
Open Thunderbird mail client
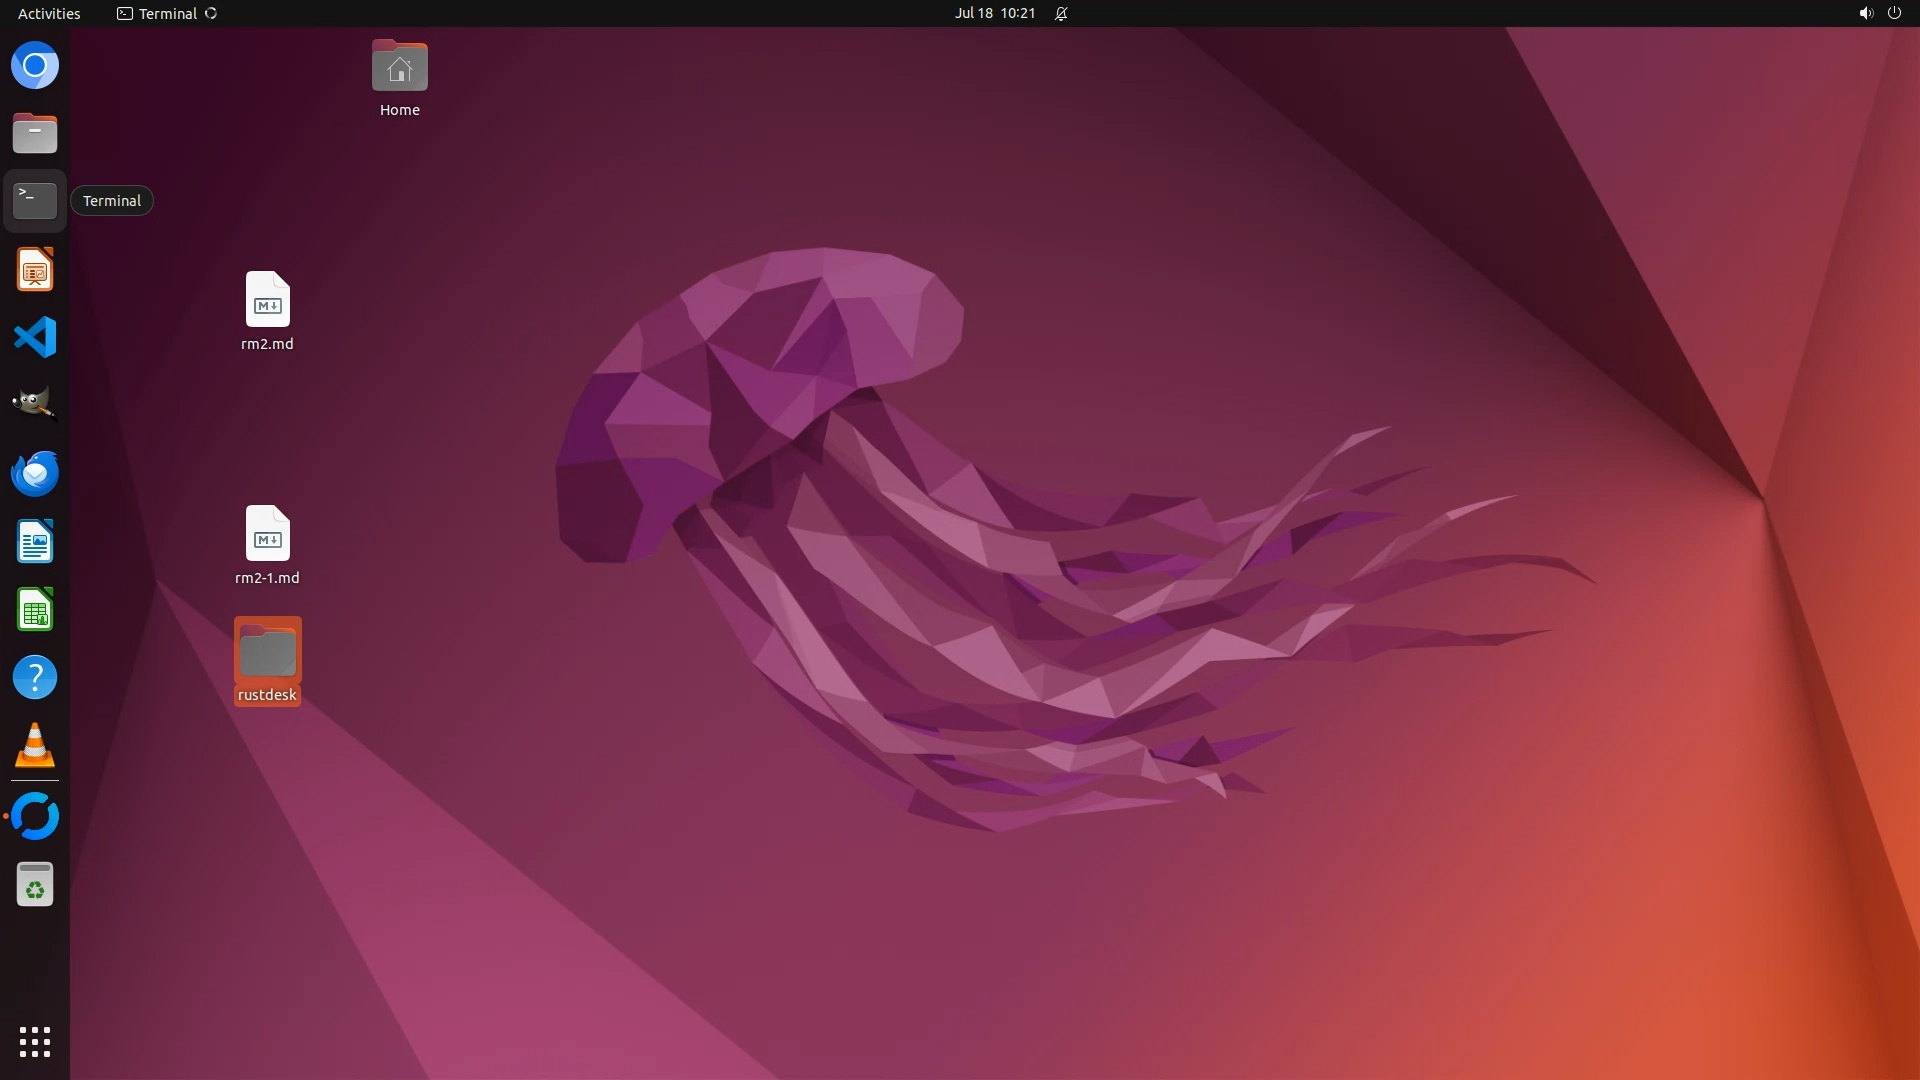pyautogui.click(x=35, y=473)
